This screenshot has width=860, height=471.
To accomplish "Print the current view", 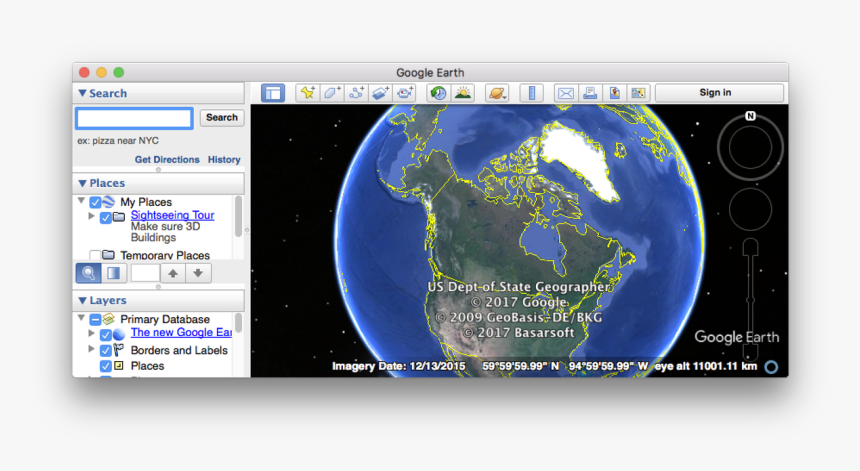I will pyautogui.click(x=590, y=93).
